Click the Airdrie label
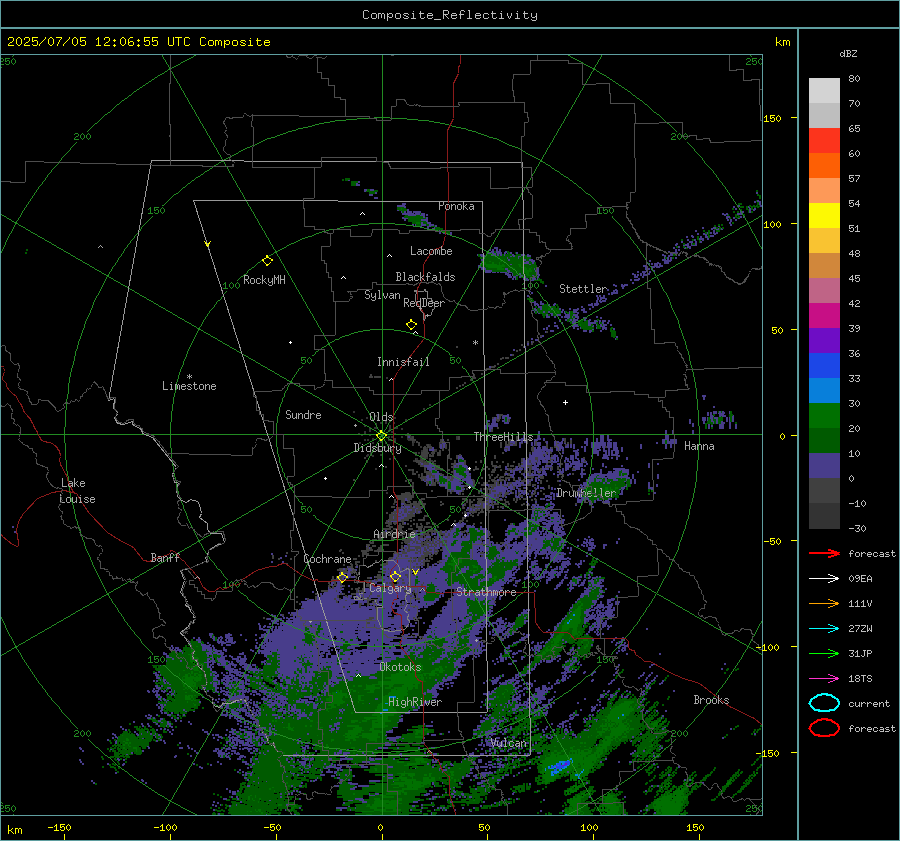This screenshot has width=900, height=841. tap(394, 534)
